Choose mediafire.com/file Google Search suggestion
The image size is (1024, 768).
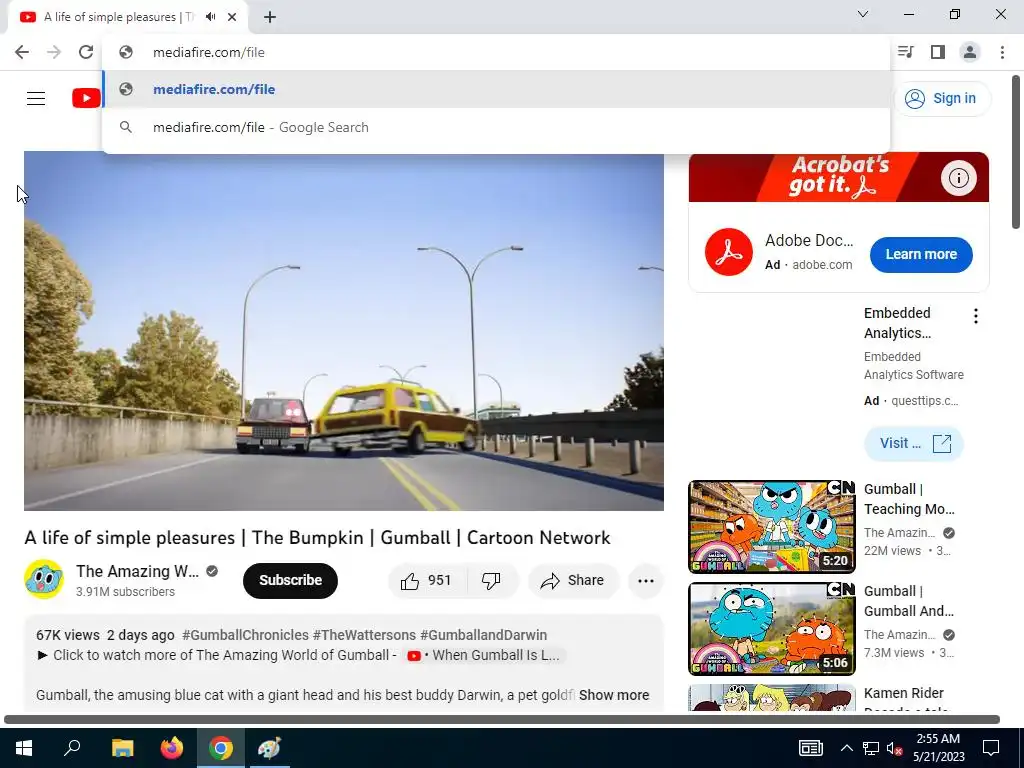(x=496, y=127)
